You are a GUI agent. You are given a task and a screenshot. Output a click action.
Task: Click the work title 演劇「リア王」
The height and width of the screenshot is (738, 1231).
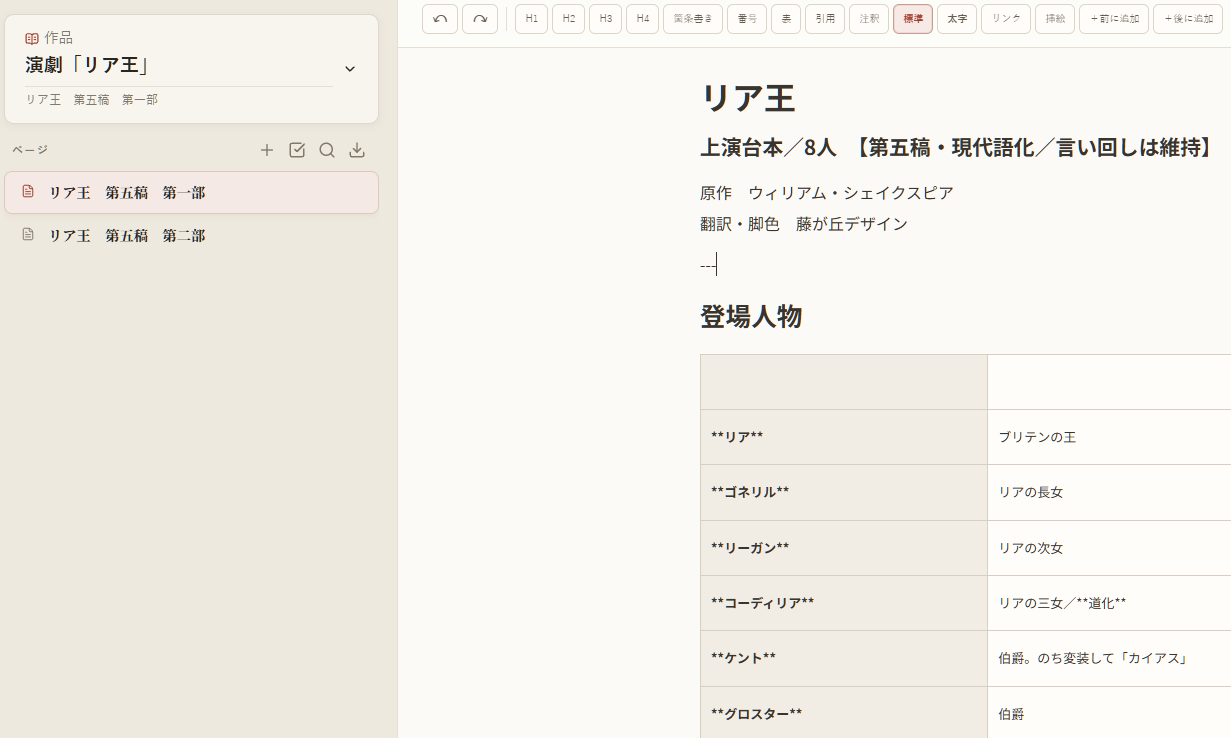[x=88, y=66]
